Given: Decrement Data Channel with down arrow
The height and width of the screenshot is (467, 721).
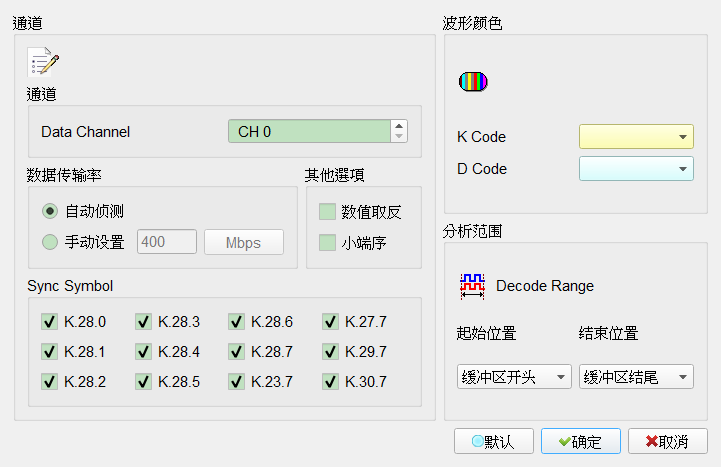Looking at the screenshot, I should tap(399, 137).
